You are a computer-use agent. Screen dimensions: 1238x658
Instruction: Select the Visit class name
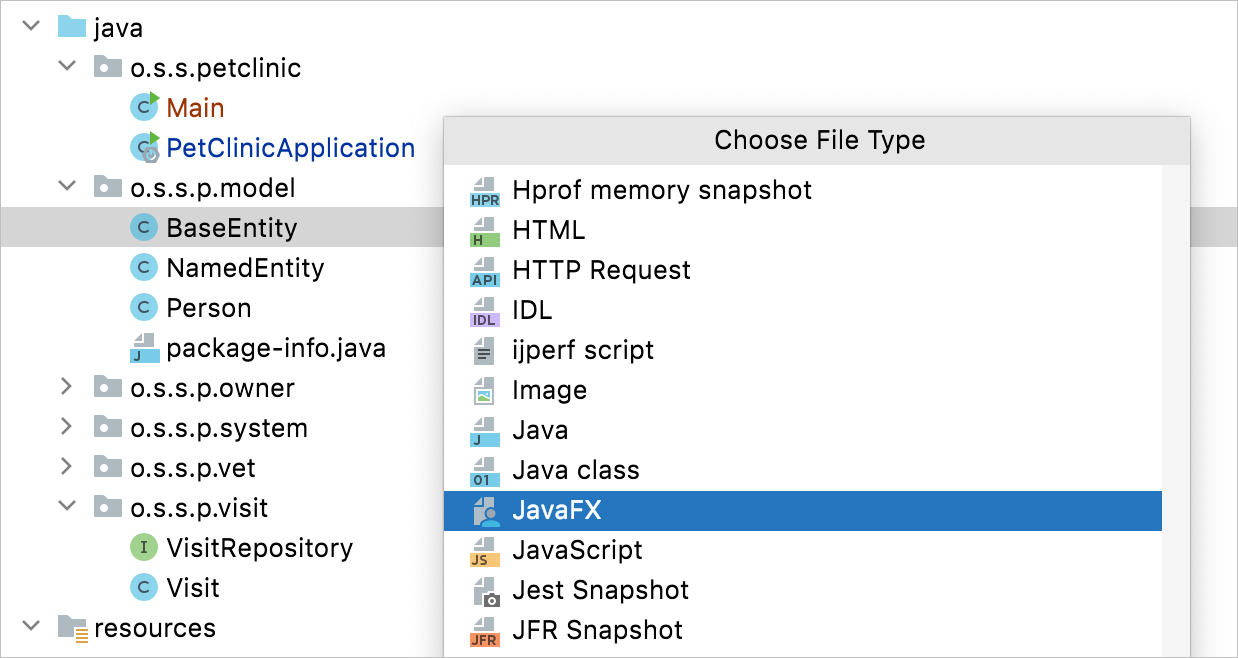(193, 588)
